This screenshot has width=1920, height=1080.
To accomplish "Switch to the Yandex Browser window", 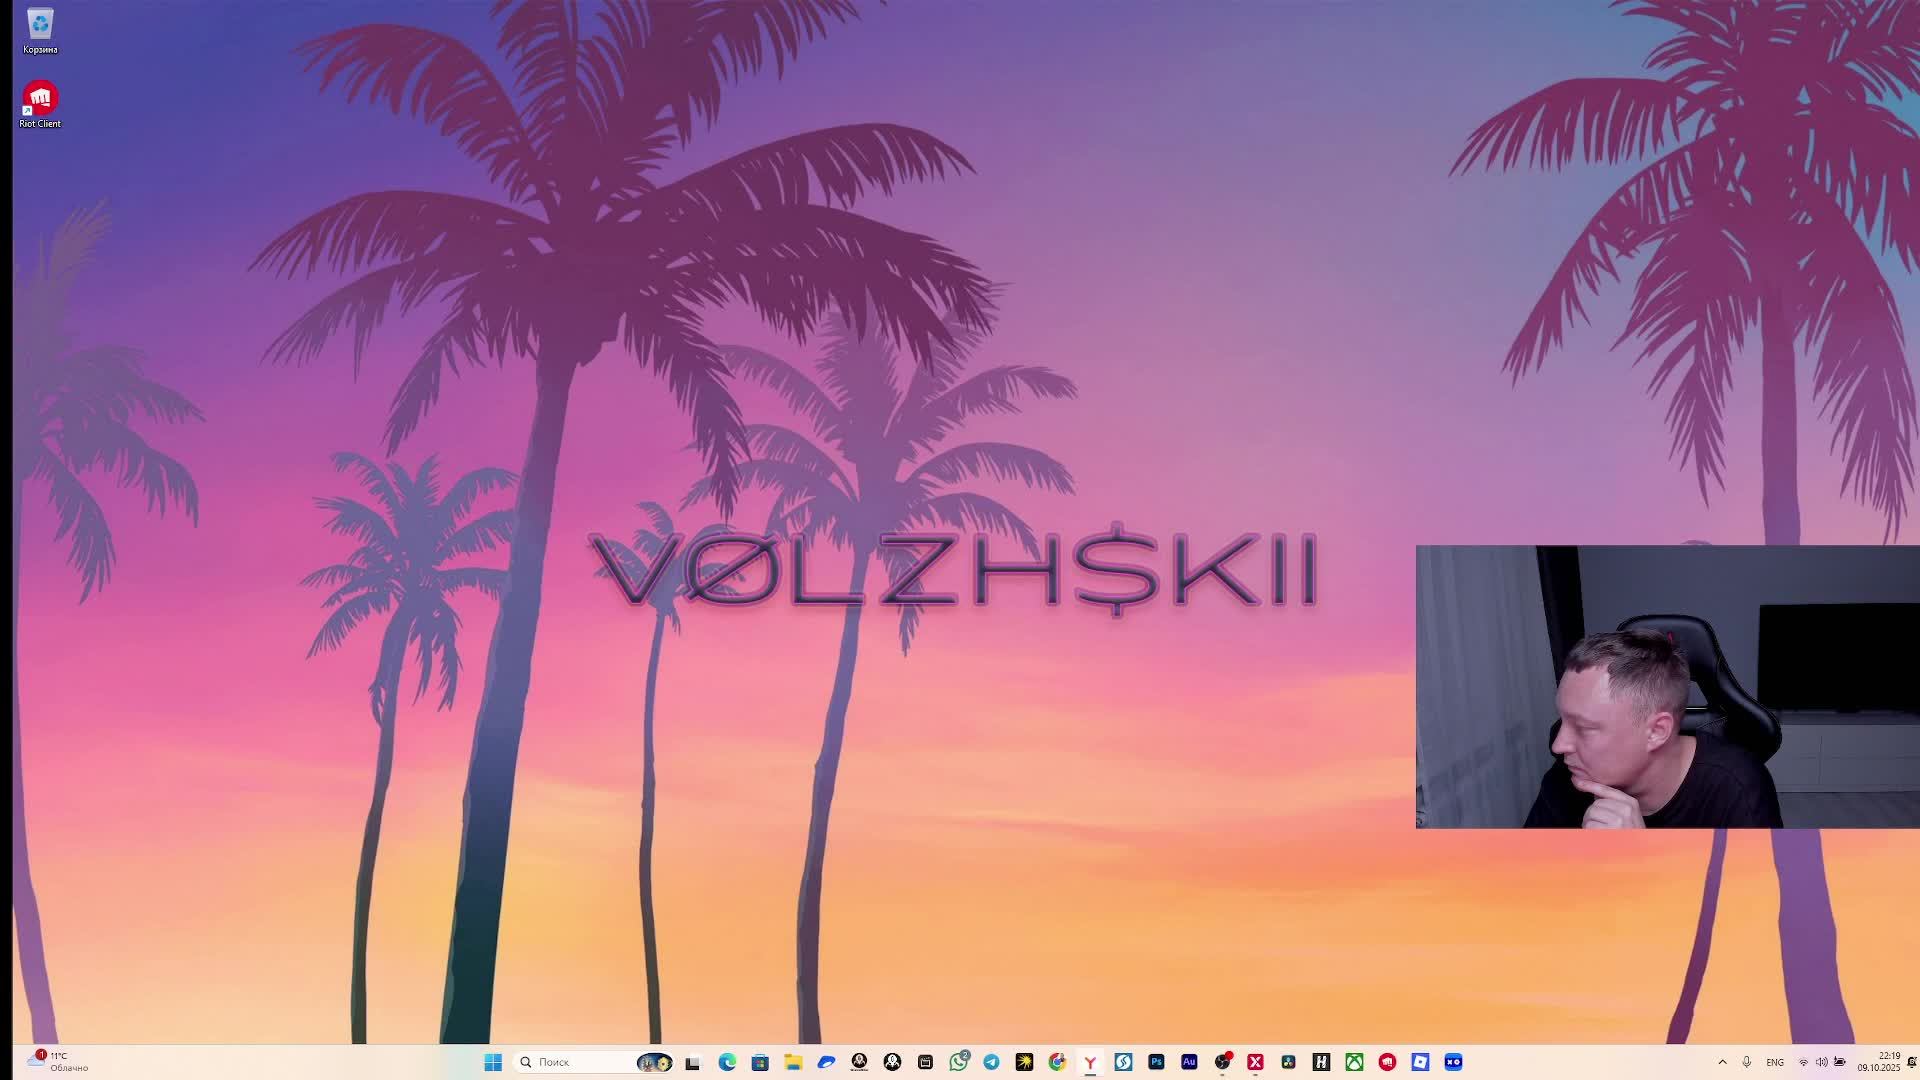I will point(1090,1062).
